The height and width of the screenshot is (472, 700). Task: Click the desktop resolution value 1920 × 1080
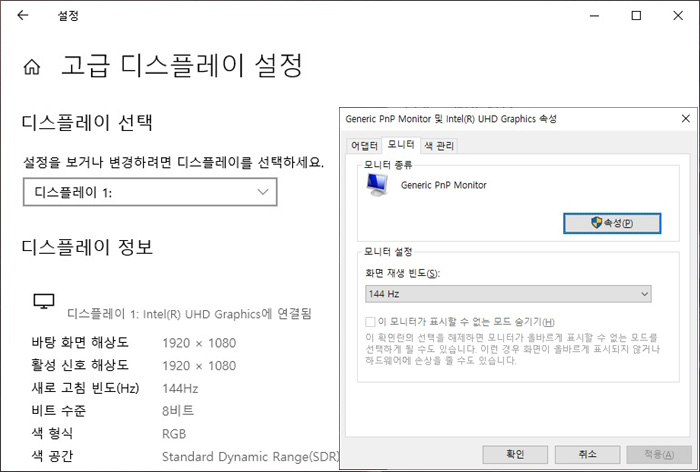(x=199, y=343)
